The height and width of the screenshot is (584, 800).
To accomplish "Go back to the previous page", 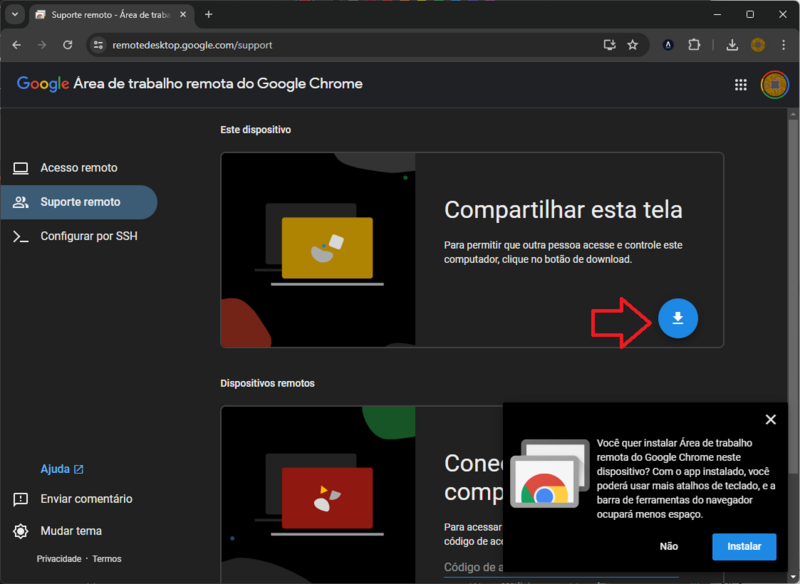I will click(x=17, y=45).
